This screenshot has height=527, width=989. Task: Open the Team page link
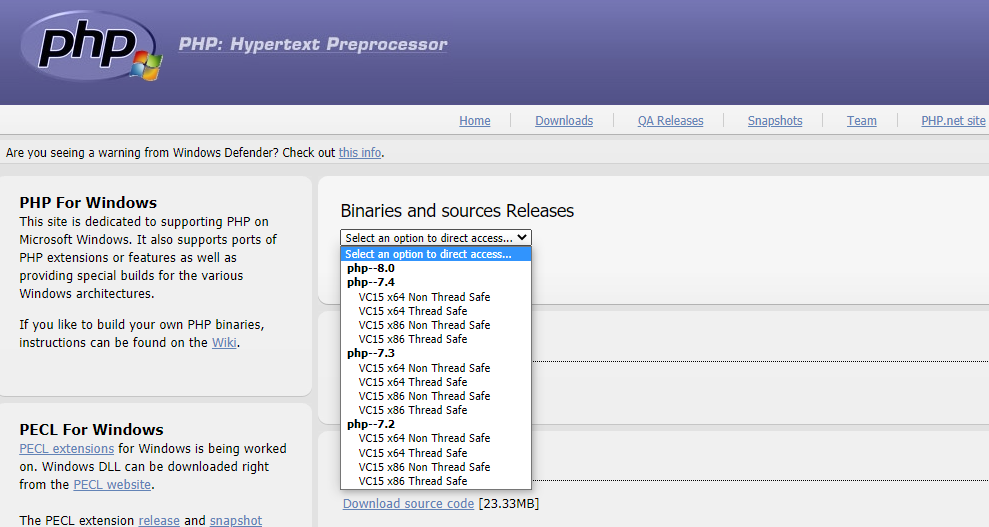click(x=862, y=120)
